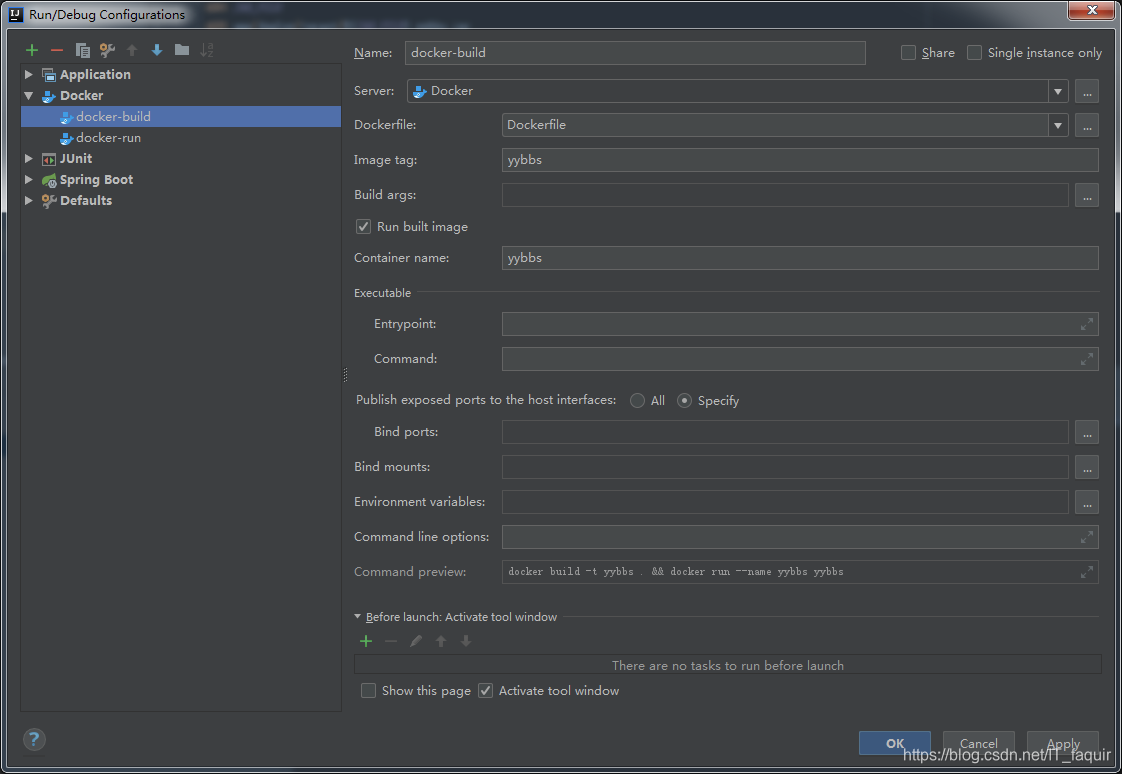Open the Build args editor ellipsis
1122x774 pixels.
(x=1086, y=195)
